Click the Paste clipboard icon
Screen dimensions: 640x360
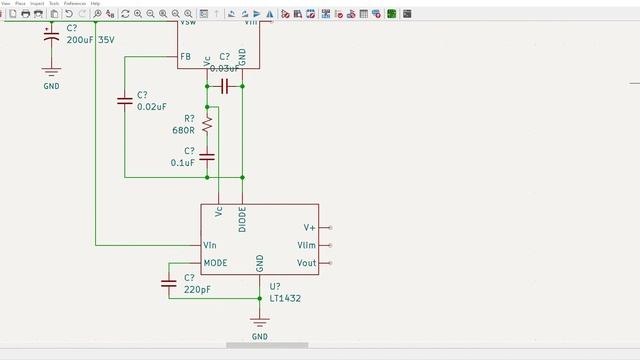coord(54,14)
